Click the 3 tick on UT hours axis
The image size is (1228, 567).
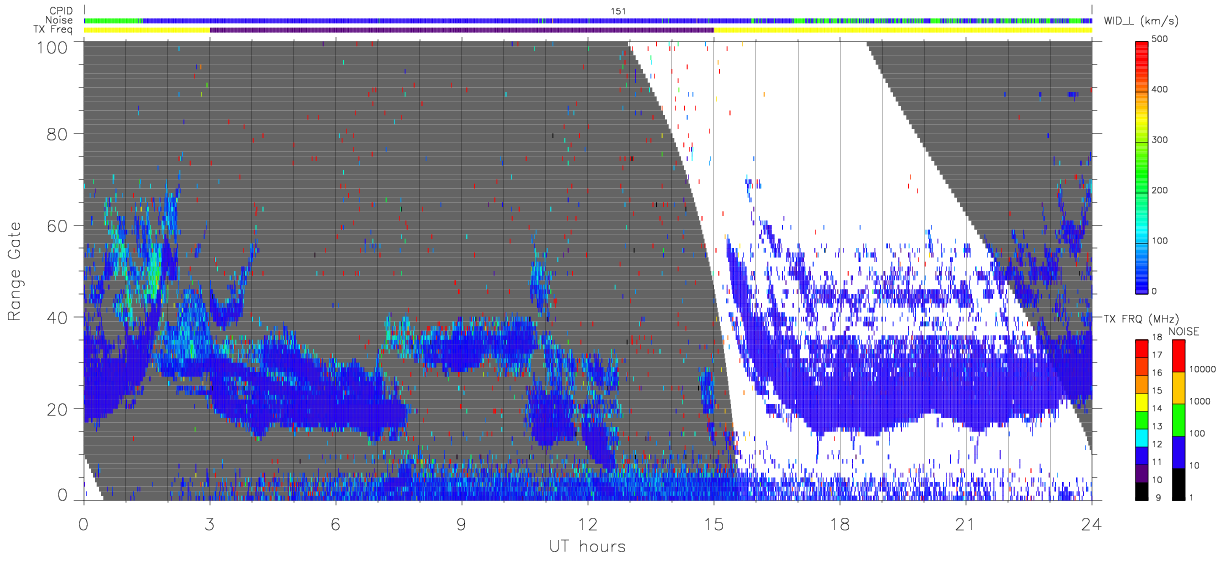[209, 523]
